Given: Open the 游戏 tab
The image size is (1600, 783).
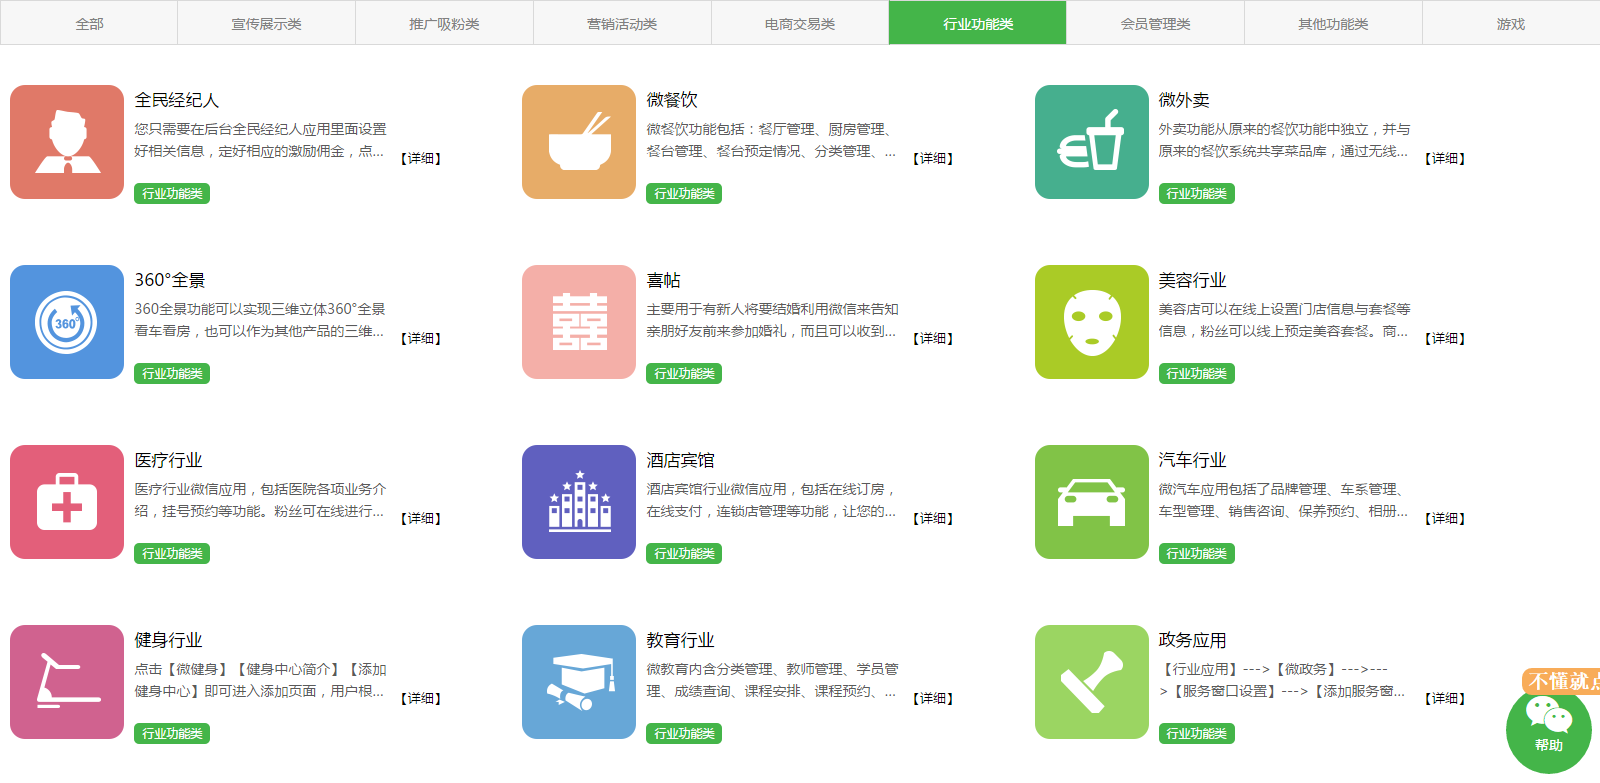Looking at the screenshot, I should click(x=1511, y=23).
